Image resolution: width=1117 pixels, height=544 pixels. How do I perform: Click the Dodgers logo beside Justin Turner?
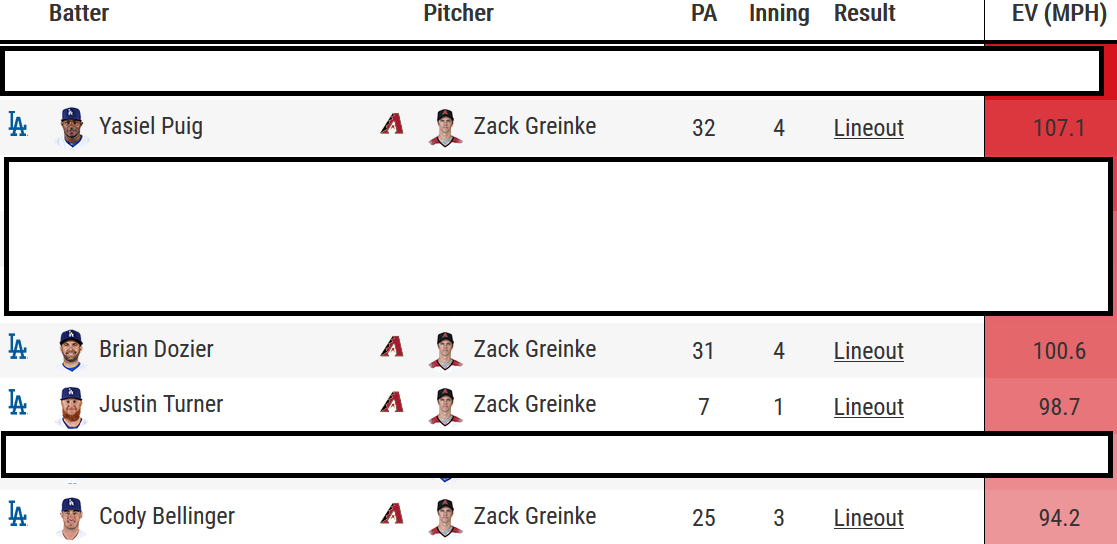[17, 403]
